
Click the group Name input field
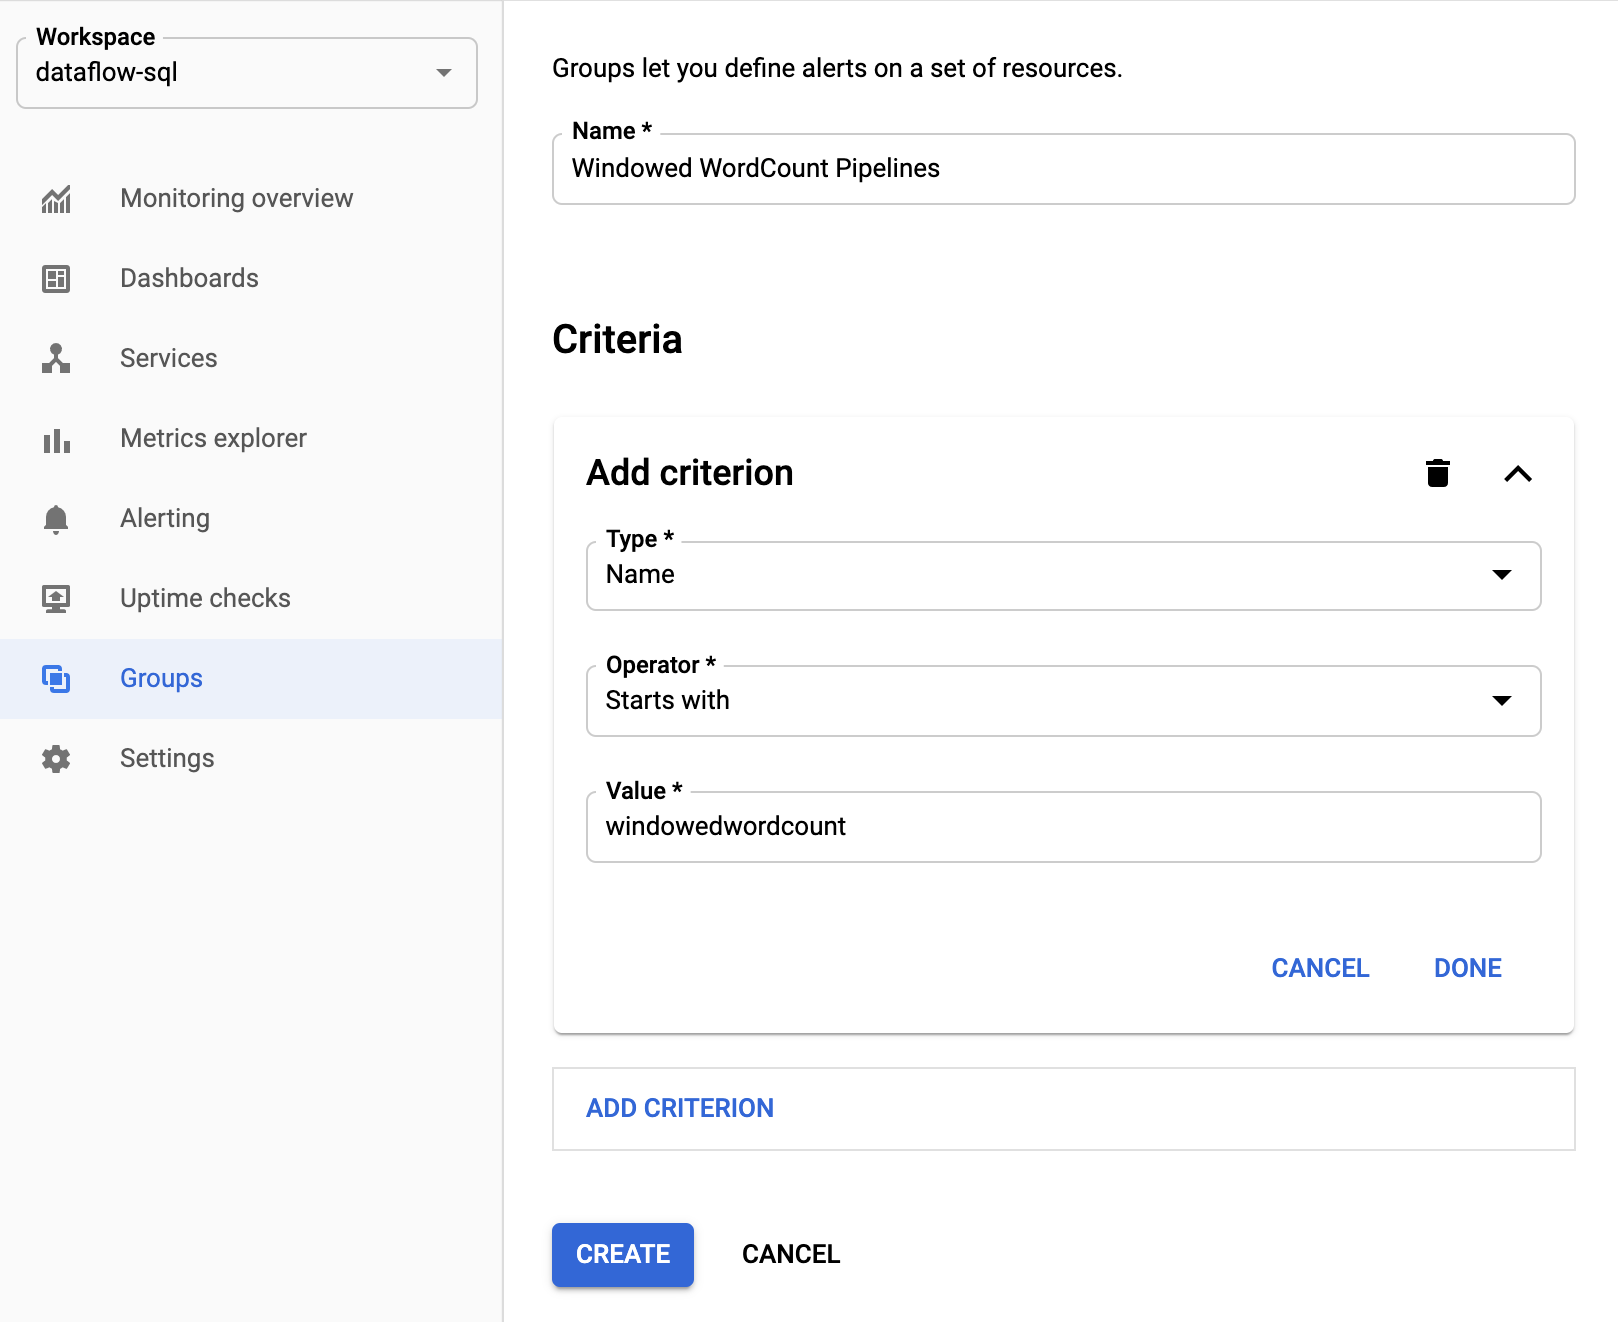pos(1062,169)
